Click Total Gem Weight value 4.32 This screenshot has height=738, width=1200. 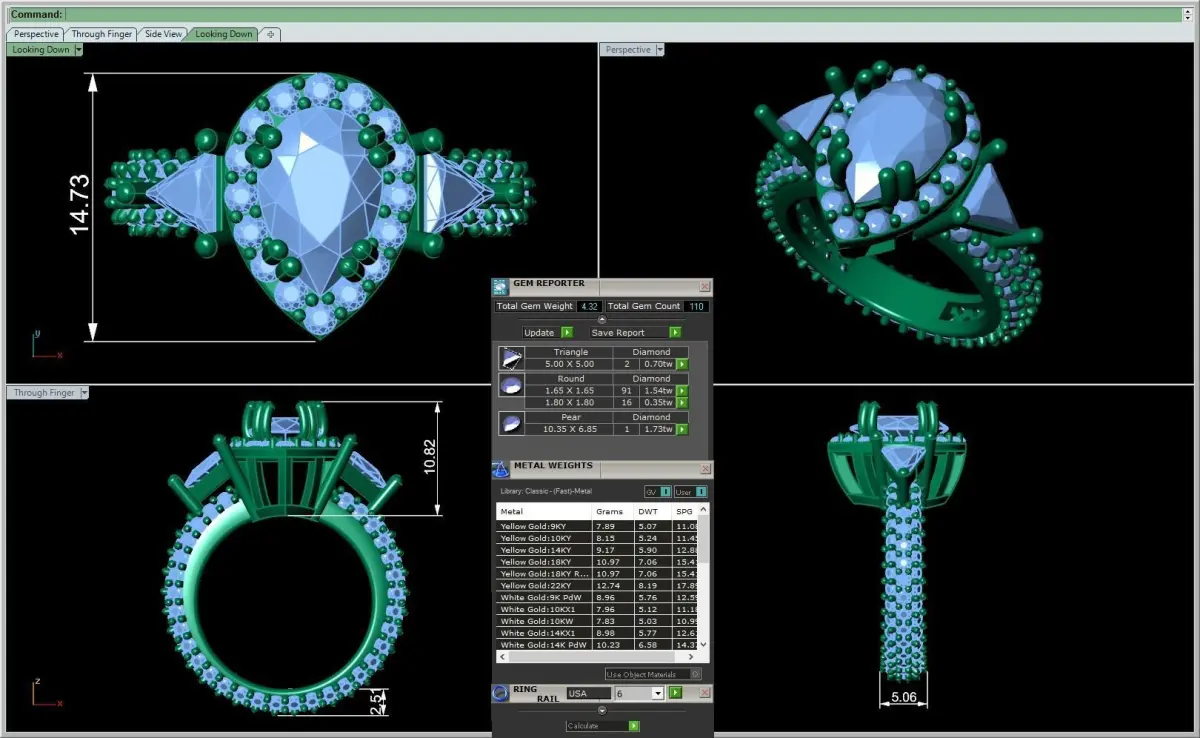pyautogui.click(x=589, y=306)
